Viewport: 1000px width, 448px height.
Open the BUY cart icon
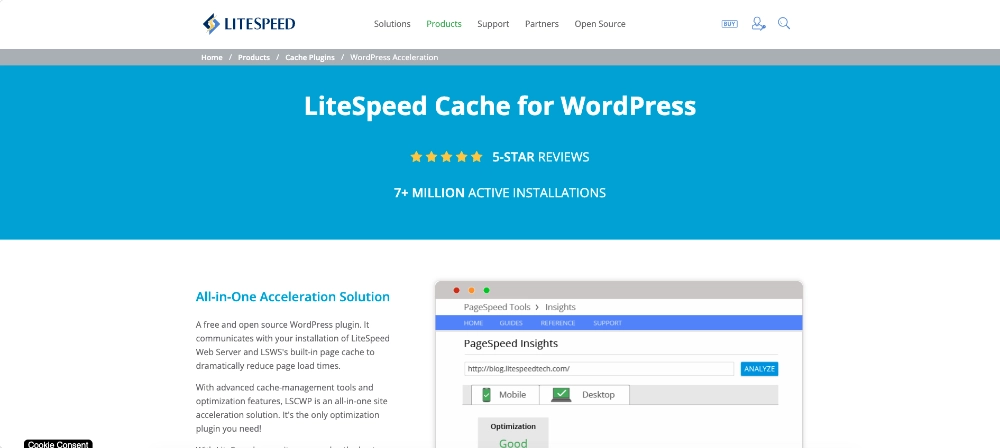coord(730,24)
